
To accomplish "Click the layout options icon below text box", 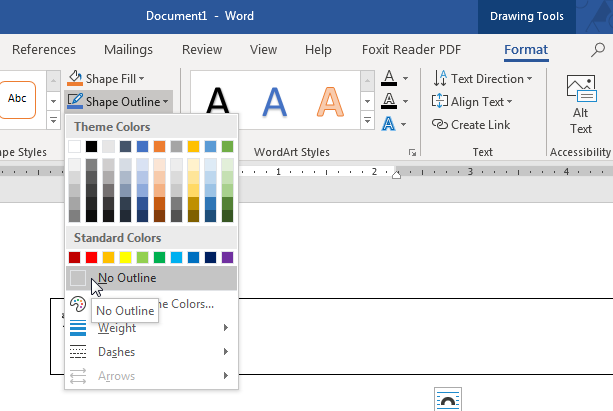I will click(446, 399).
